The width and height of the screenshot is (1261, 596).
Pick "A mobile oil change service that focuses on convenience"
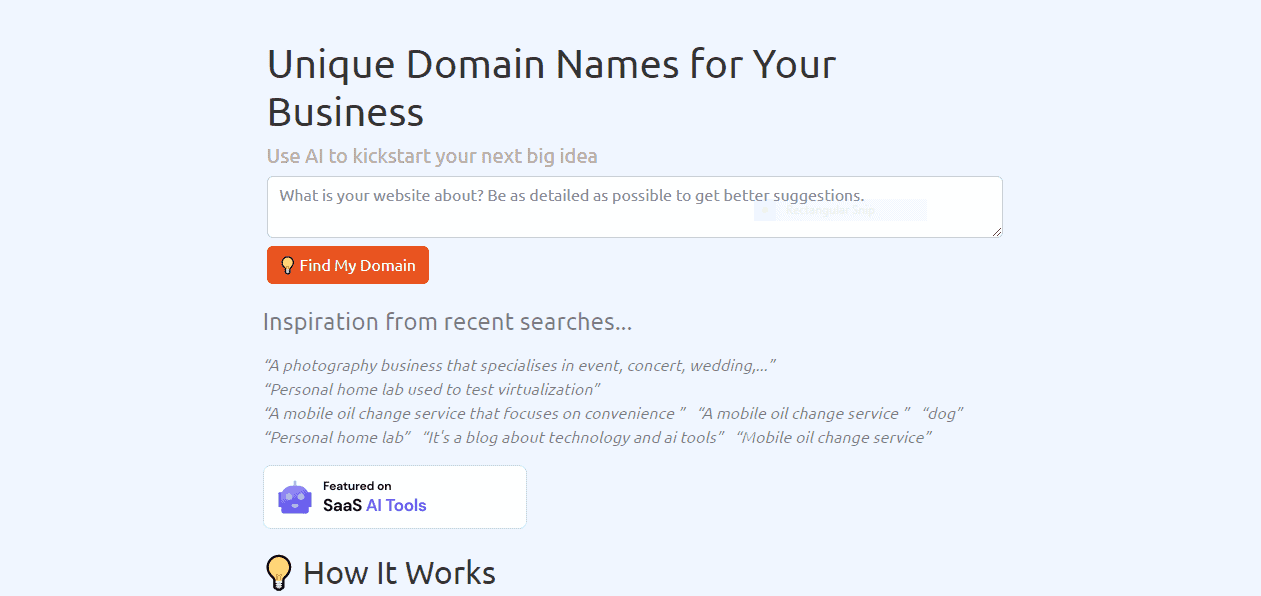point(475,413)
